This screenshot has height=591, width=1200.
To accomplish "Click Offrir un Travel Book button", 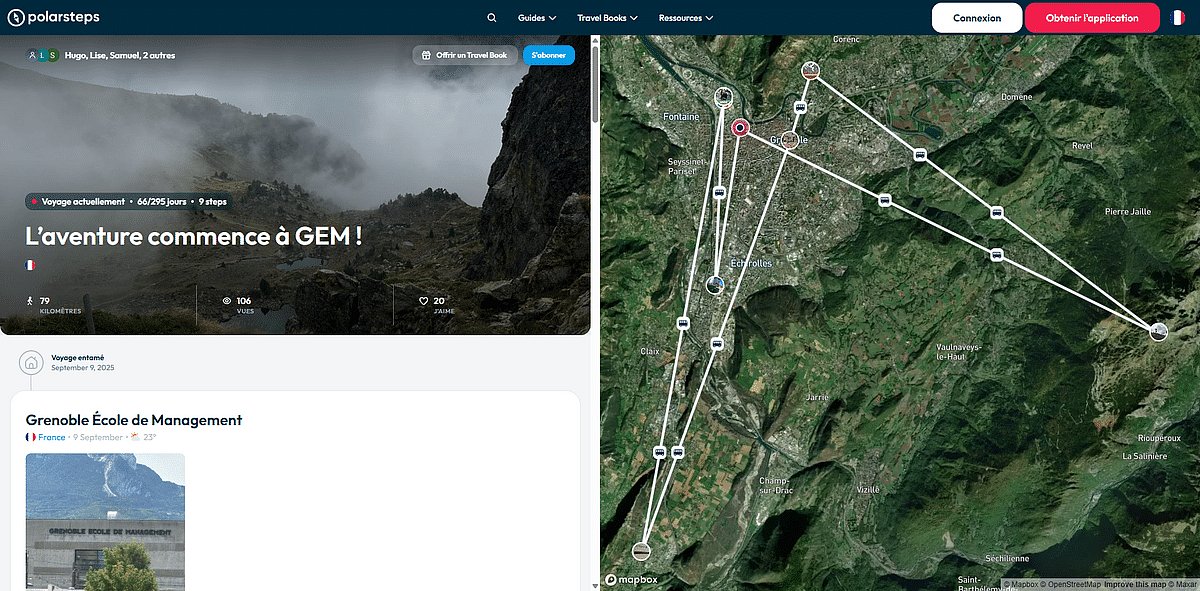I will point(464,55).
